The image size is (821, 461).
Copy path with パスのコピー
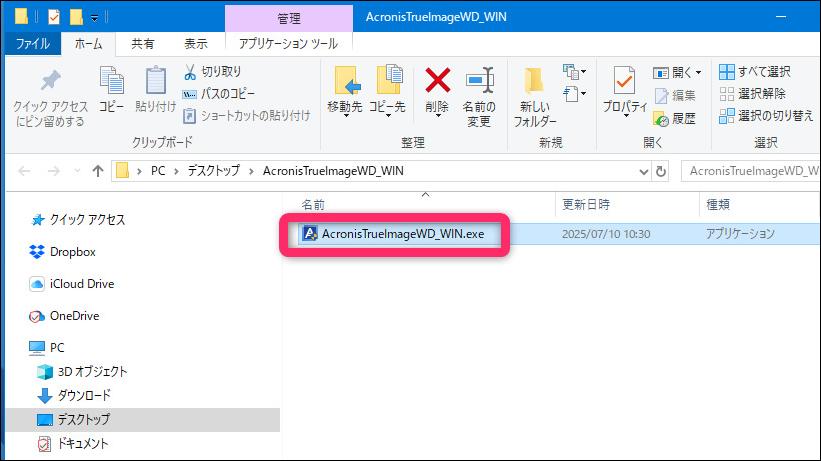click(x=219, y=94)
